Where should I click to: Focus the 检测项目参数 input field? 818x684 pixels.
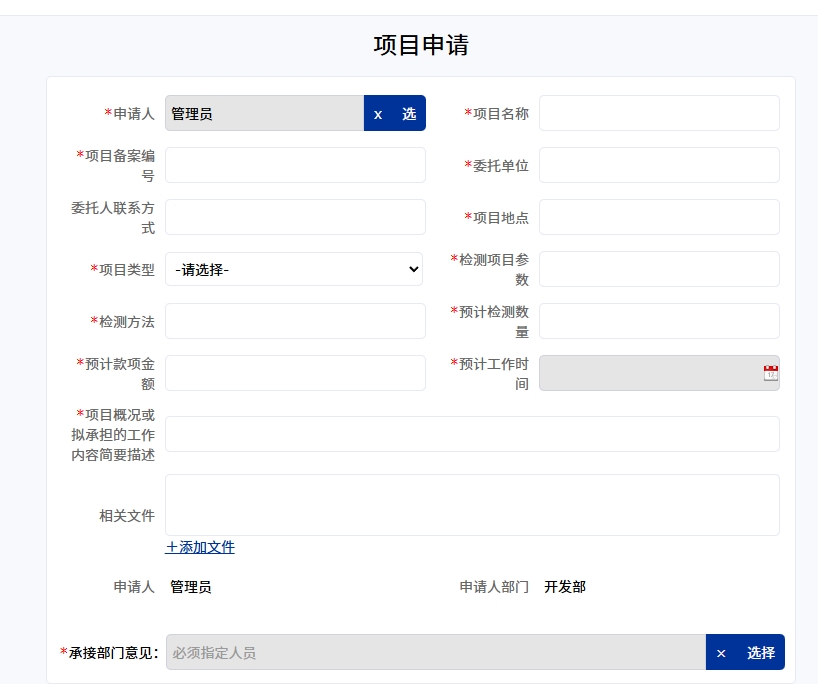(x=659, y=269)
